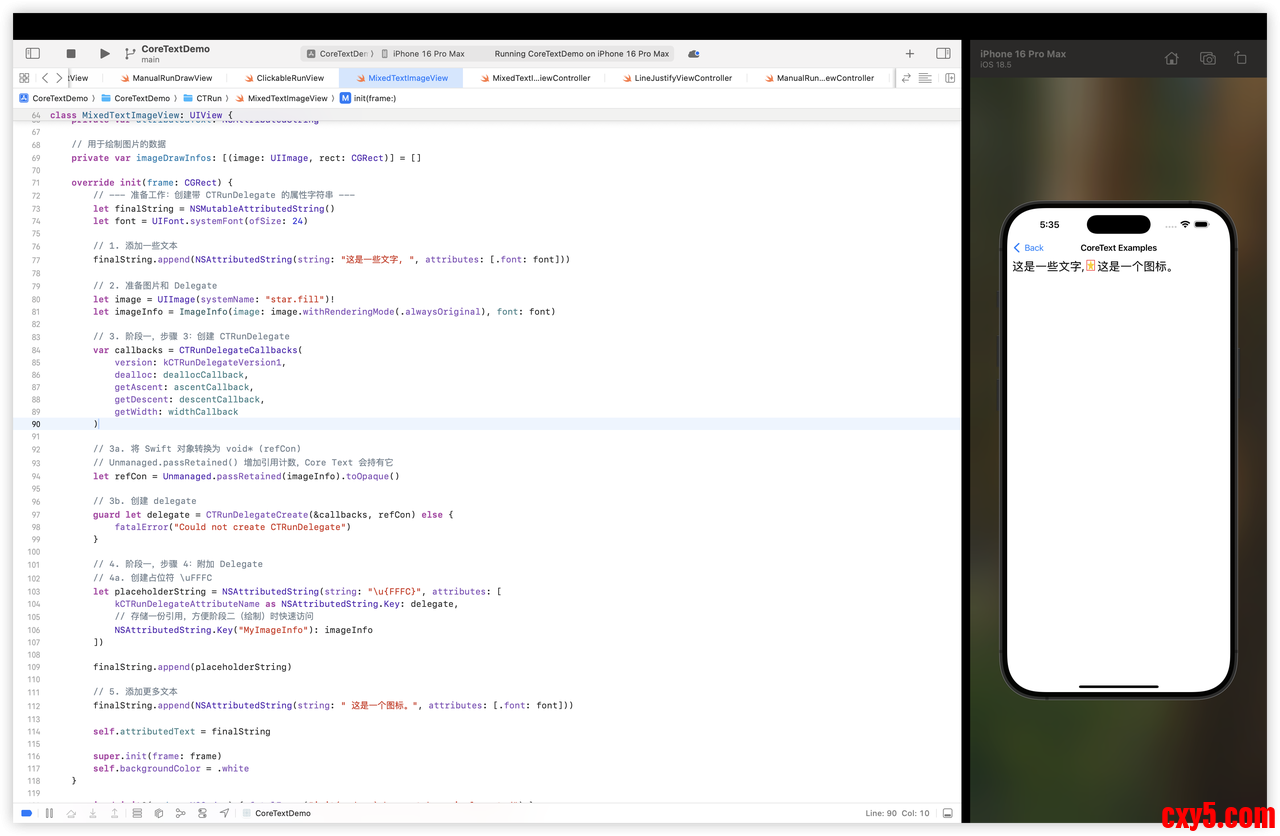Take a Simulator screenshot
The height and width of the screenshot is (836, 1280).
(1207, 59)
